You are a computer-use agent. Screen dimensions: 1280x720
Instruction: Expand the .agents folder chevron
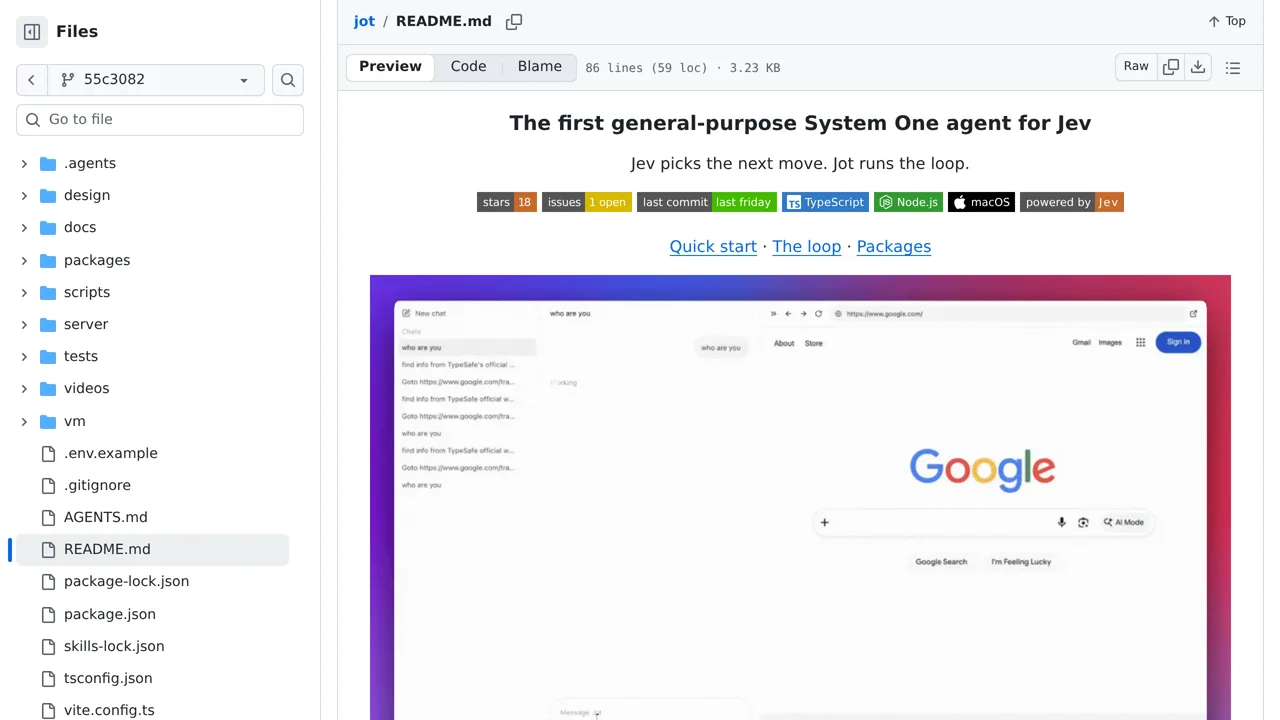click(x=24, y=163)
